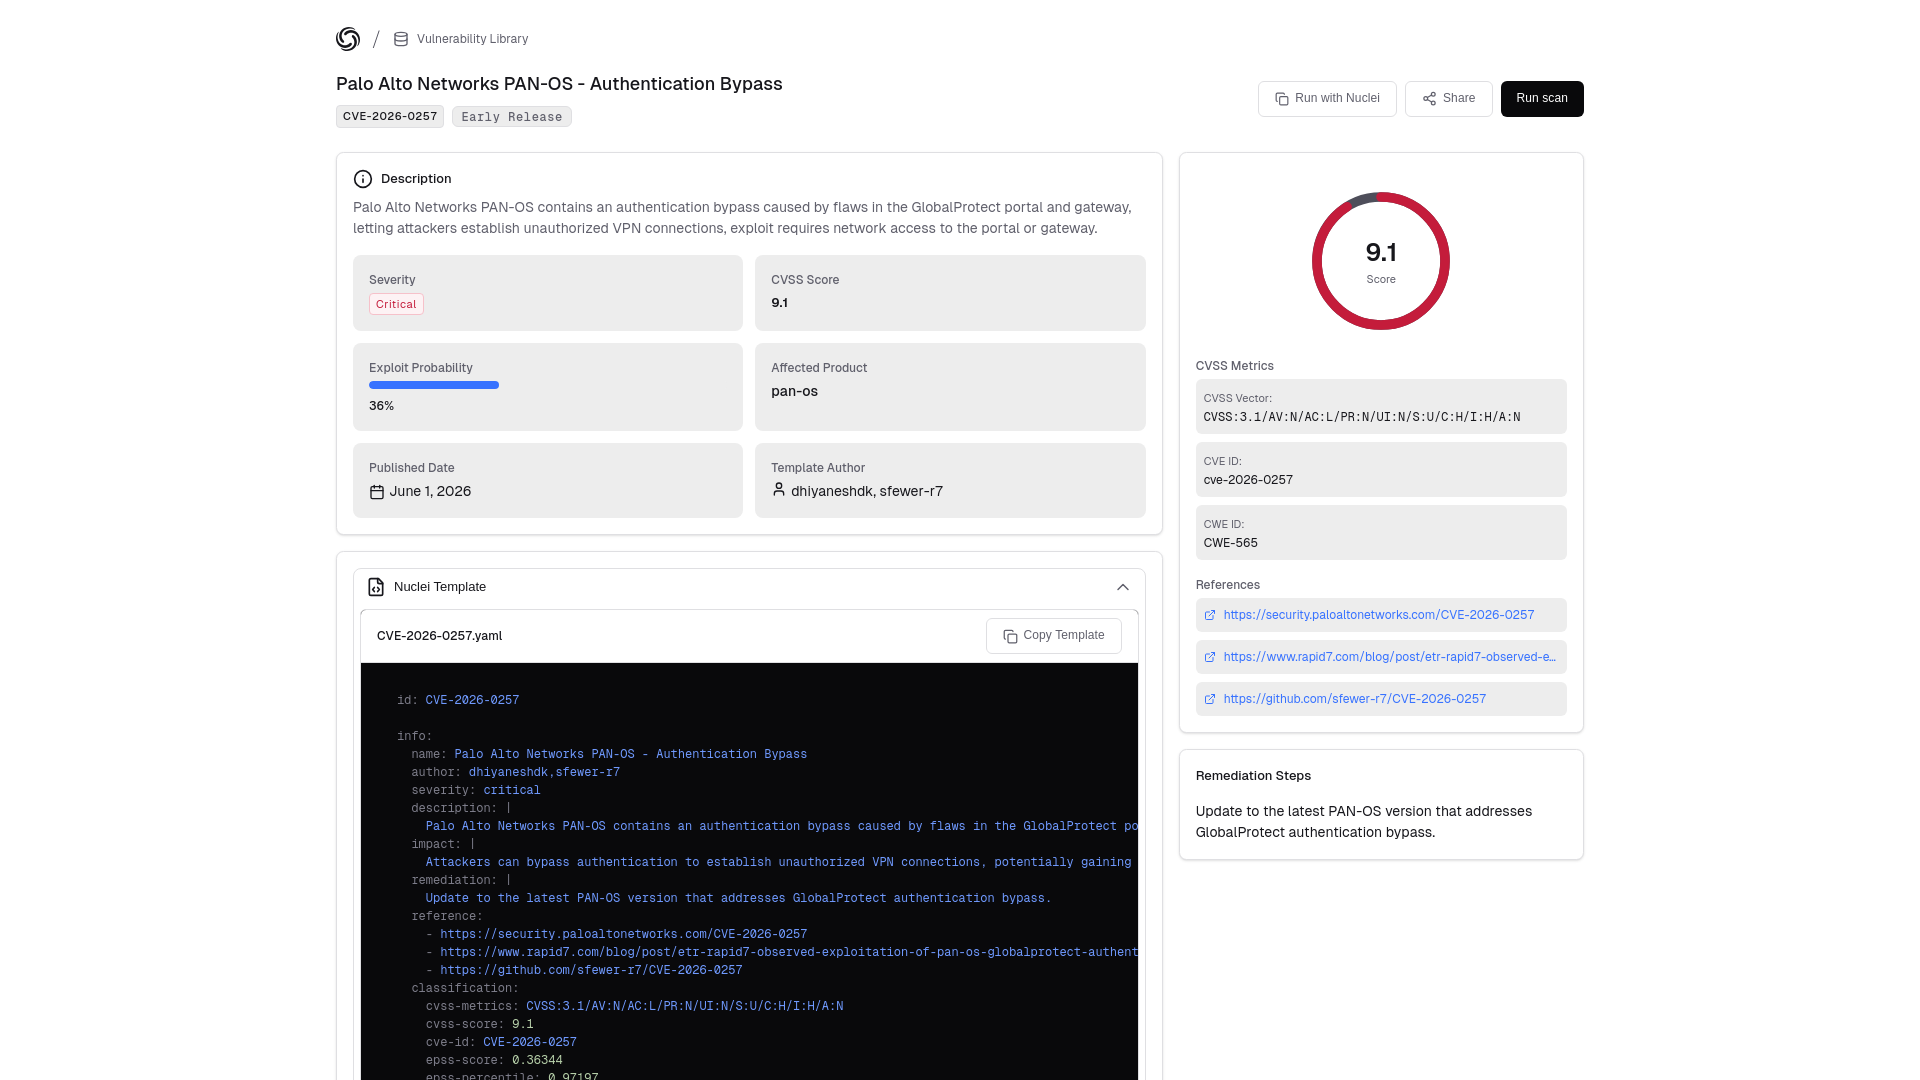Image resolution: width=1920 pixels, height=1080 pixels.
Task: Collapse the Nuclei Template section chevron
Action: click(1123, 587)
